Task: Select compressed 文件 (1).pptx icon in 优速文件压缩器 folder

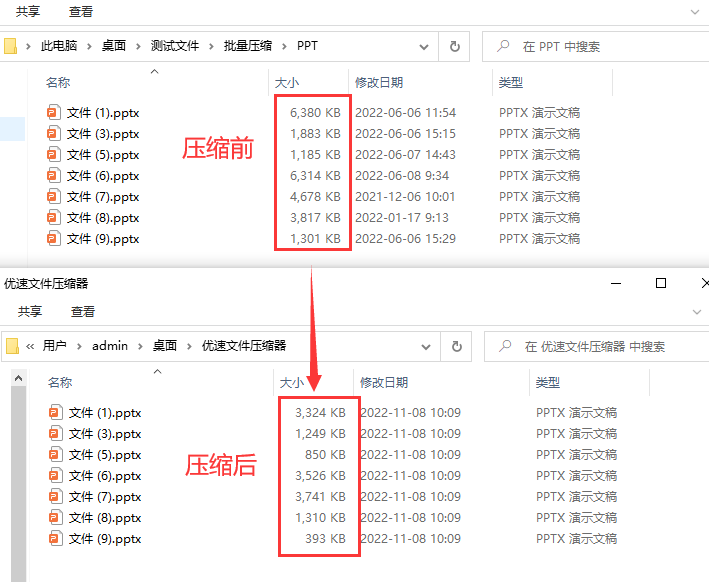Action: pyautogui.click(x=55, y=412)
